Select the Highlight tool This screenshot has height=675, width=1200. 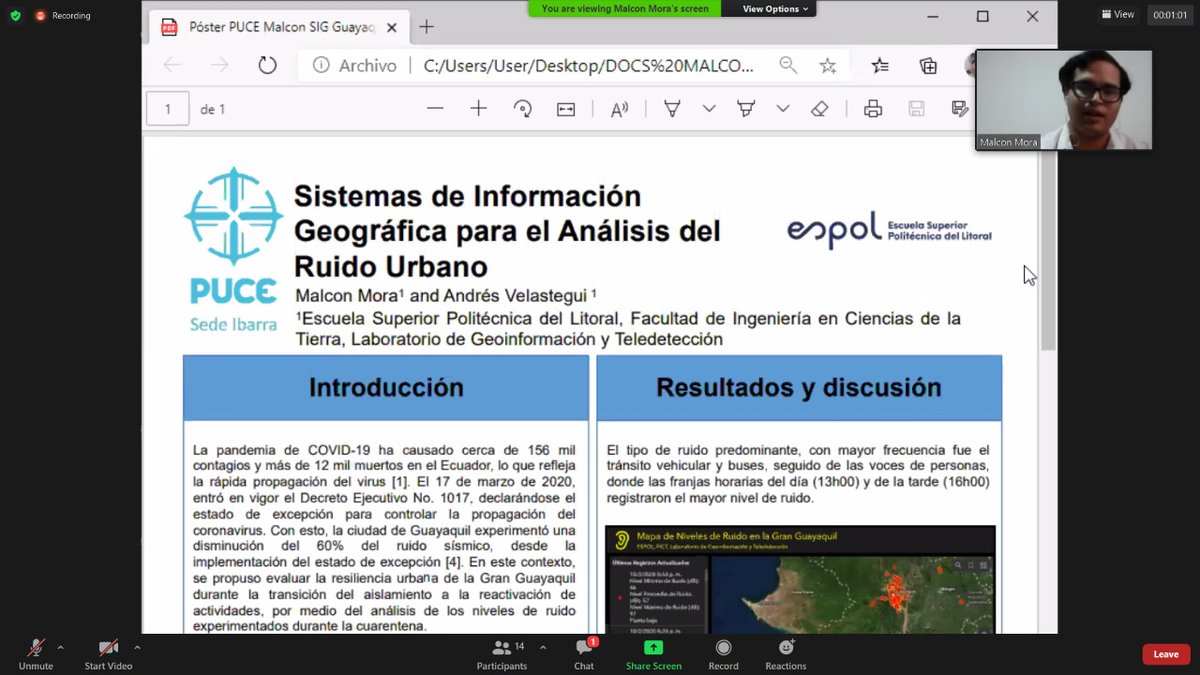point(746,109)
